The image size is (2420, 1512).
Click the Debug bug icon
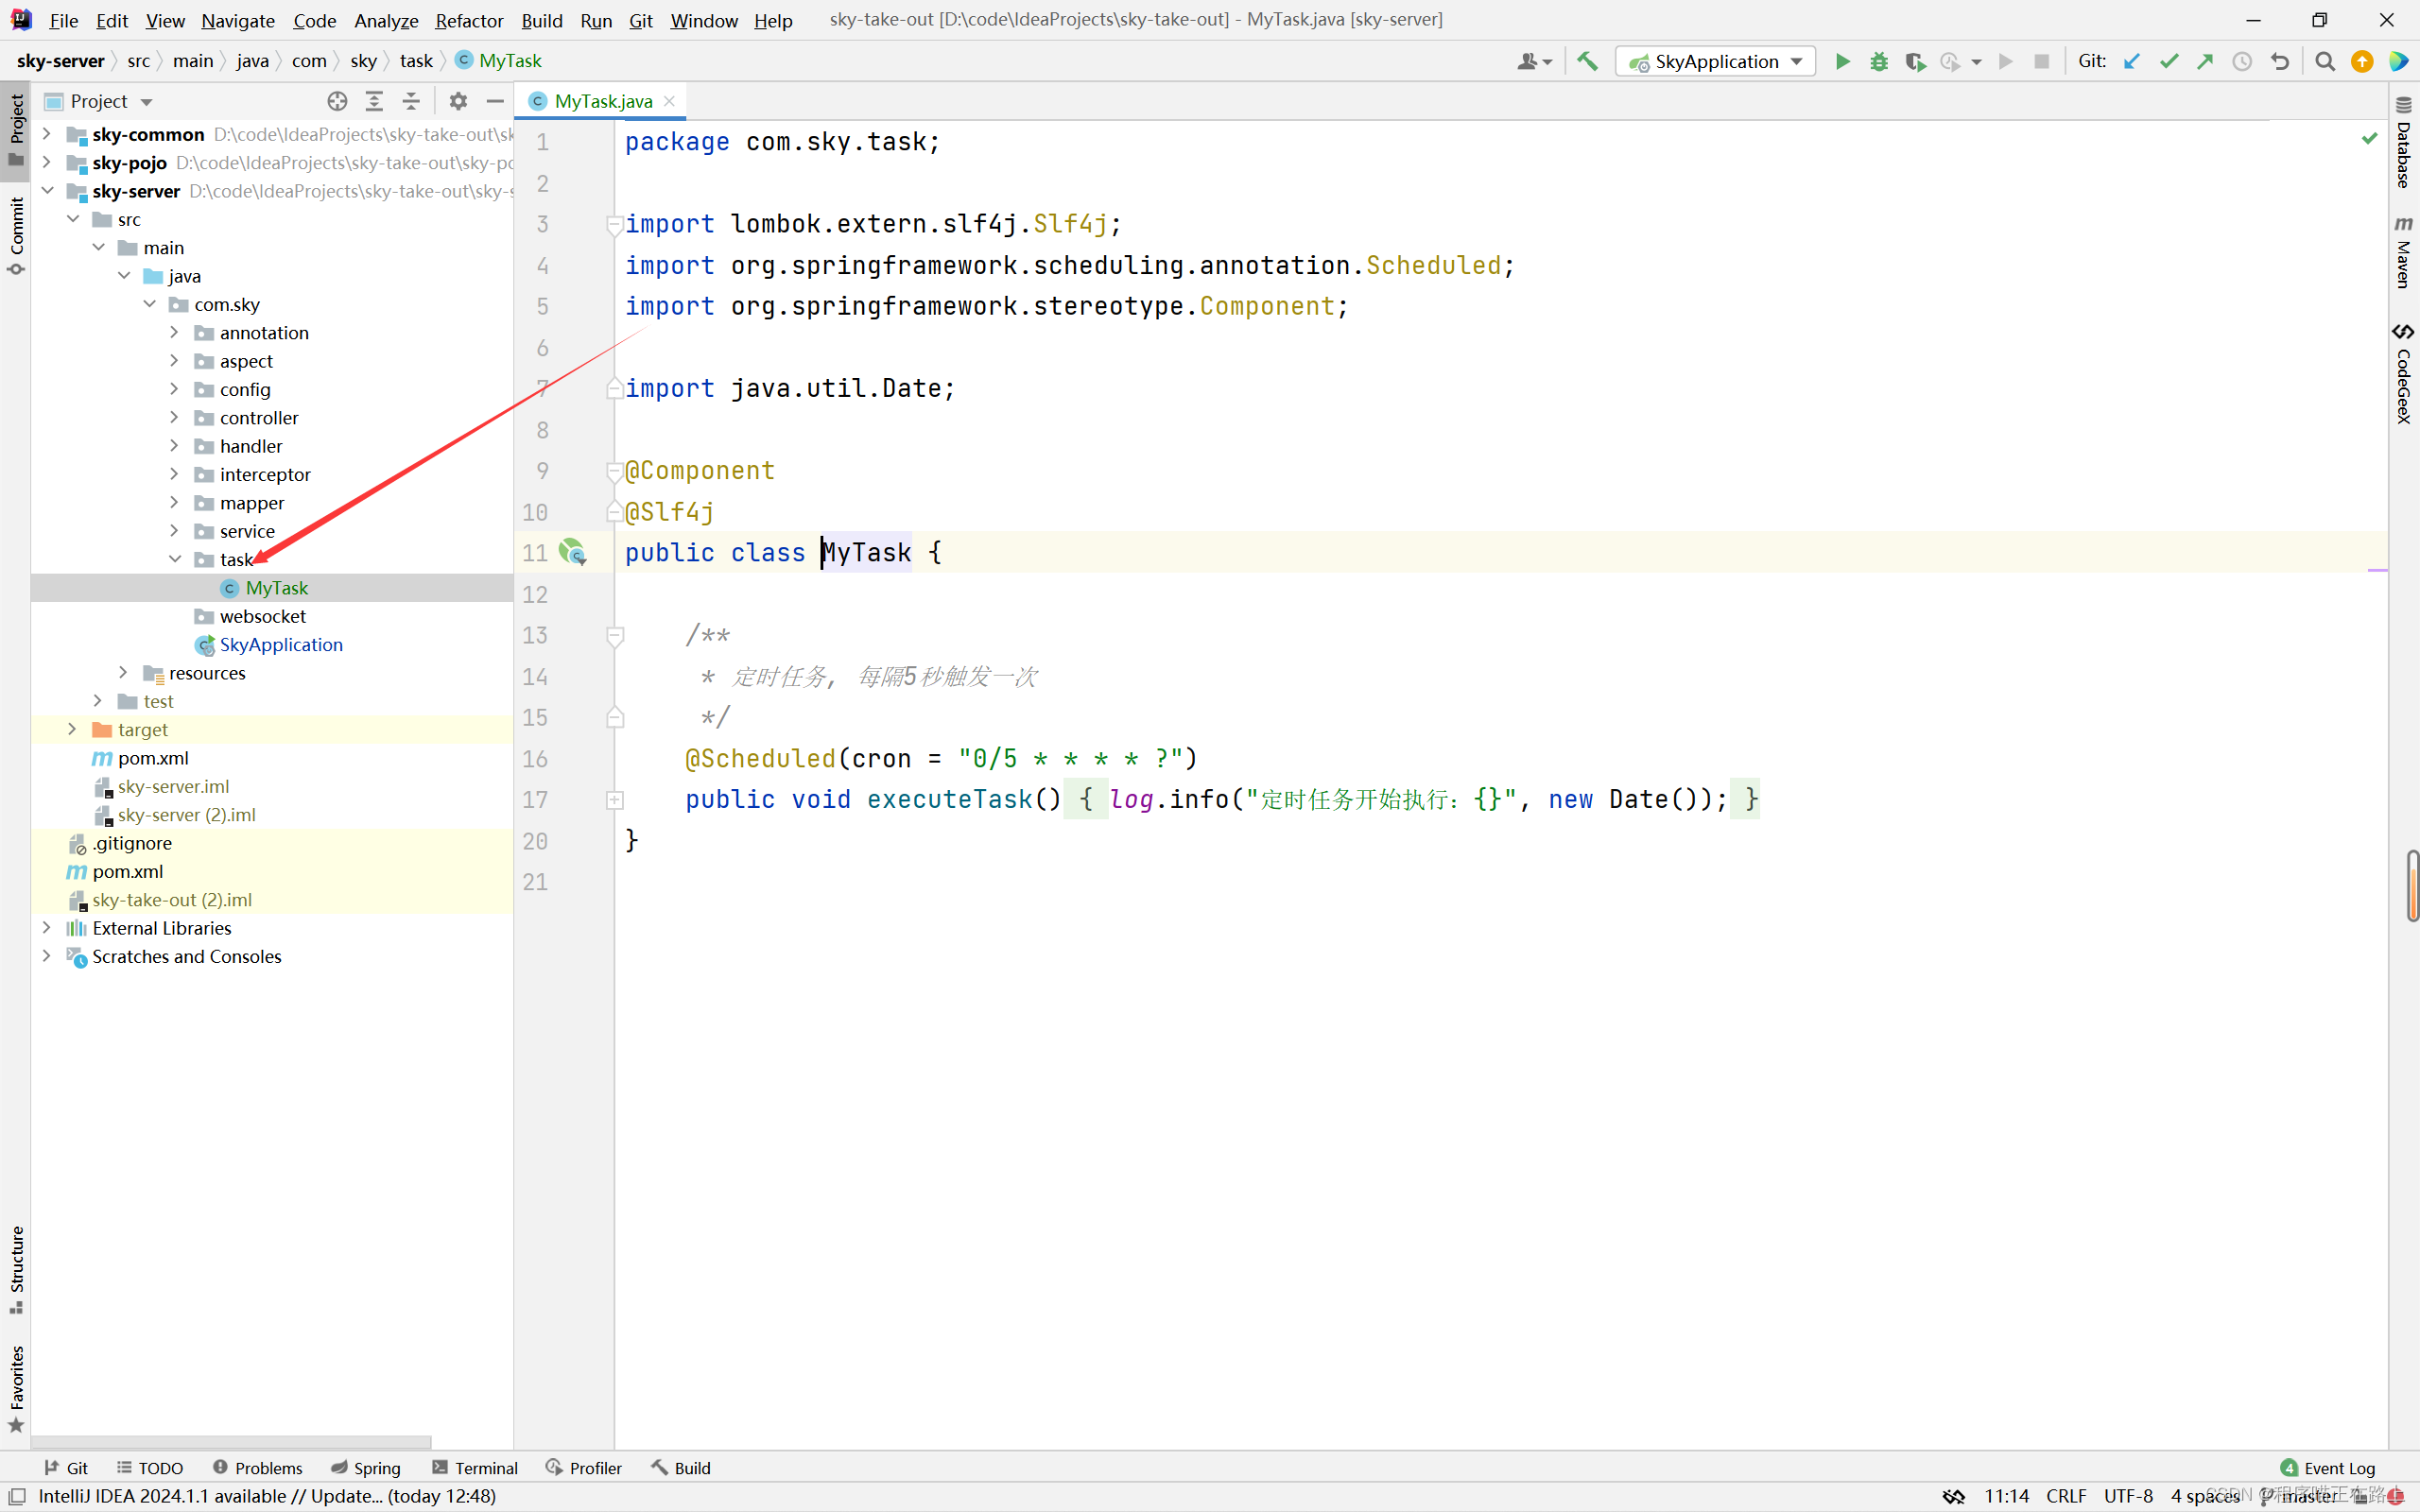pos(1879,61)
